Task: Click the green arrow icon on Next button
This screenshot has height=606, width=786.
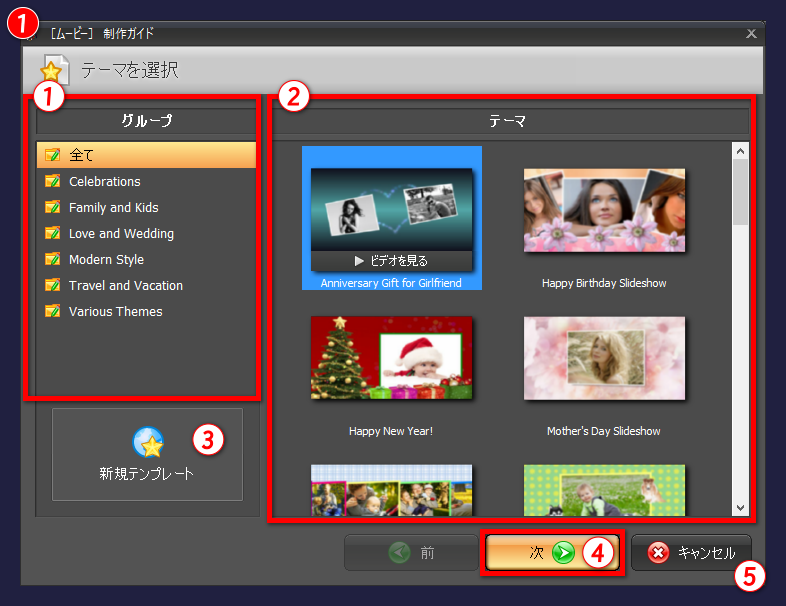Action: (563, 553)
